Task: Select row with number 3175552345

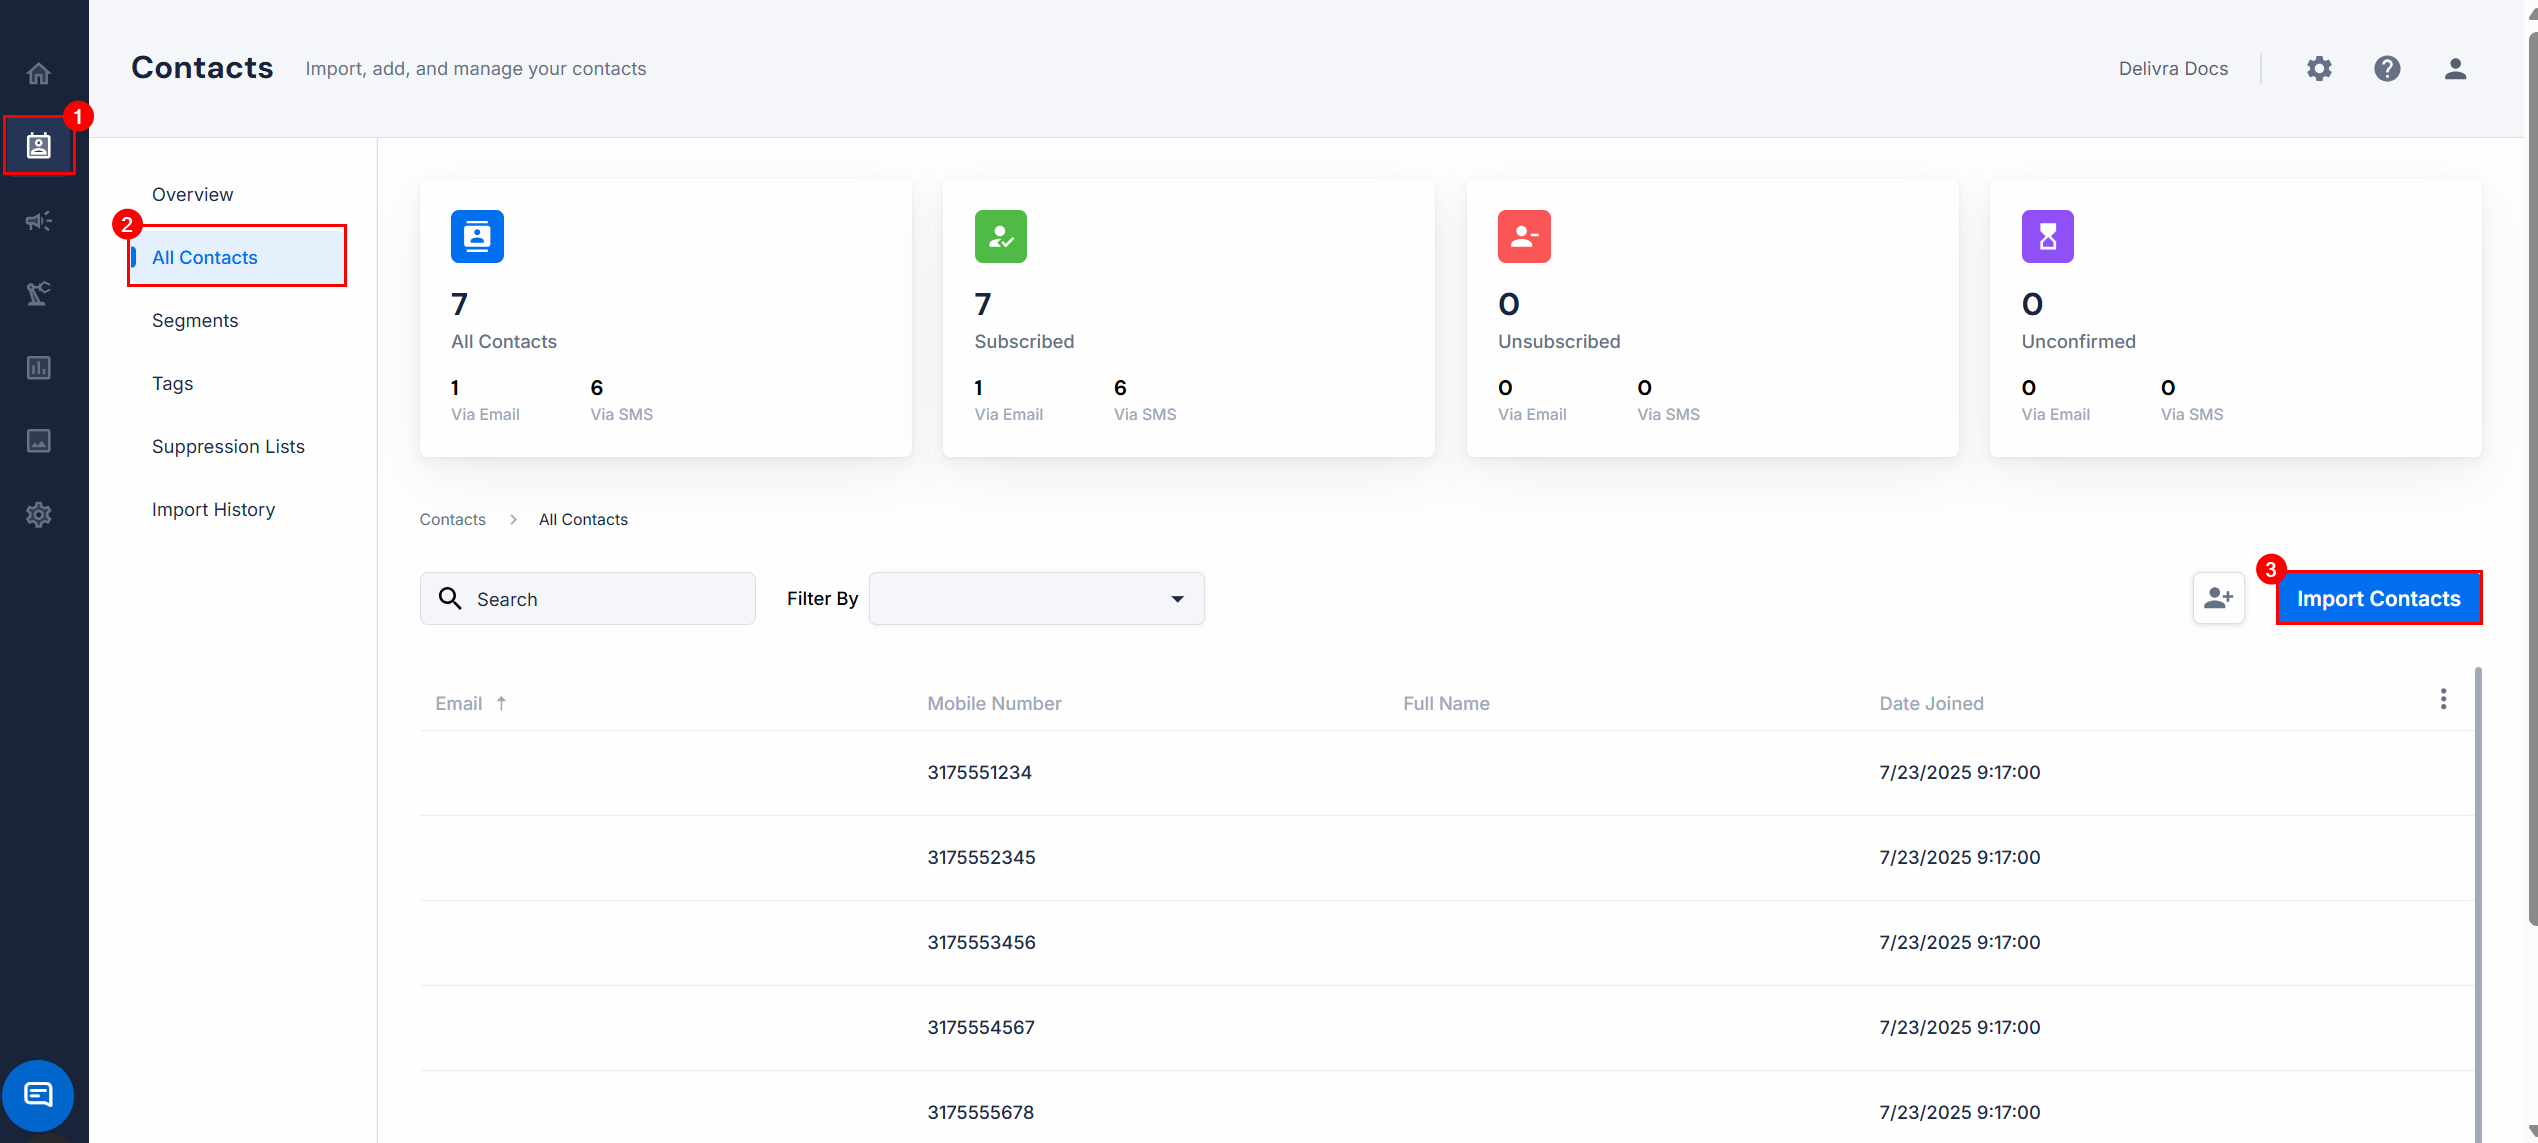Action: tap(1446, 857)
